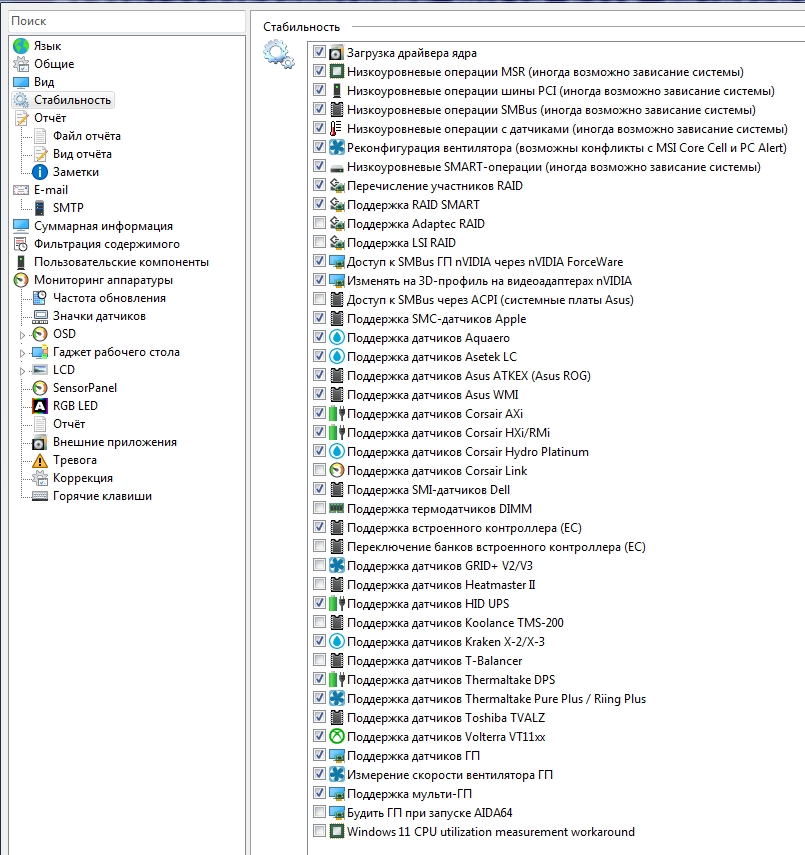Expand the OSD tree node
The image size is (805, 855).
tap(22, 335)
